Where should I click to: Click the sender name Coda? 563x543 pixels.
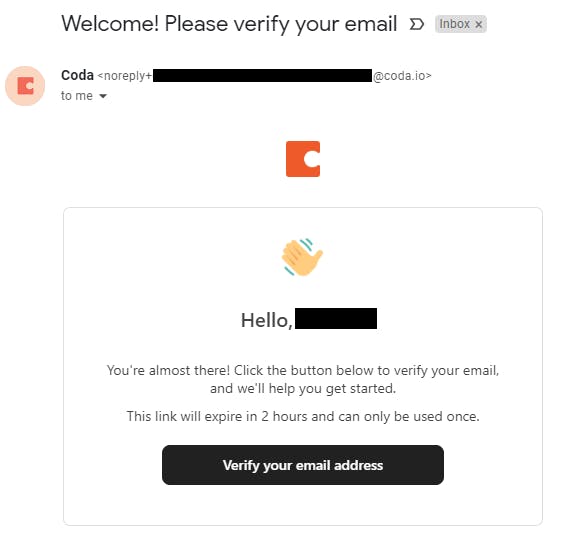(77, 75)
